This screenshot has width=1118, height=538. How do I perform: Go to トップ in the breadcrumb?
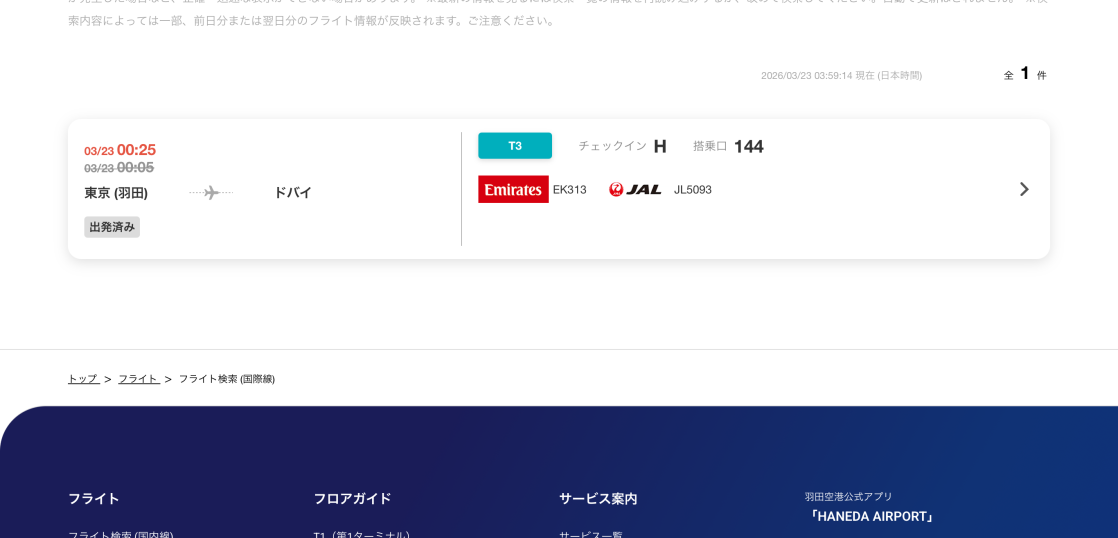click(x=83, y=379)
